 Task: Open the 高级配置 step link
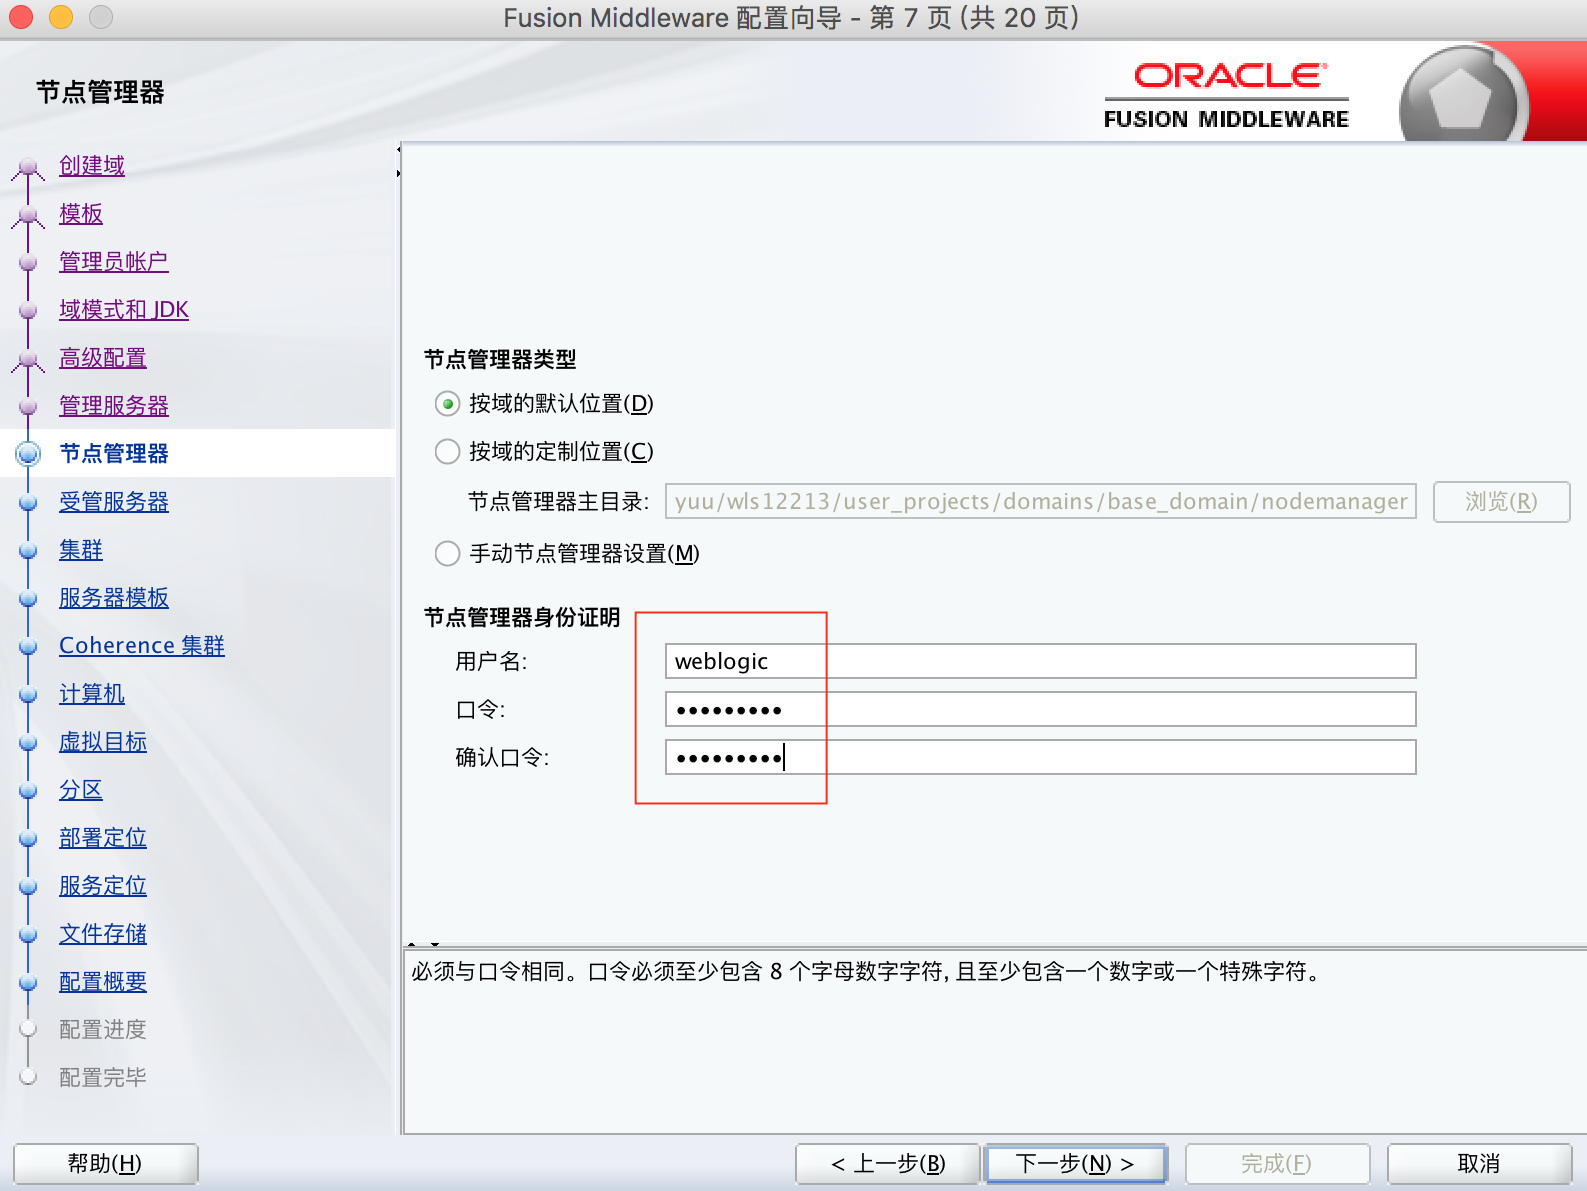(103, 358)
